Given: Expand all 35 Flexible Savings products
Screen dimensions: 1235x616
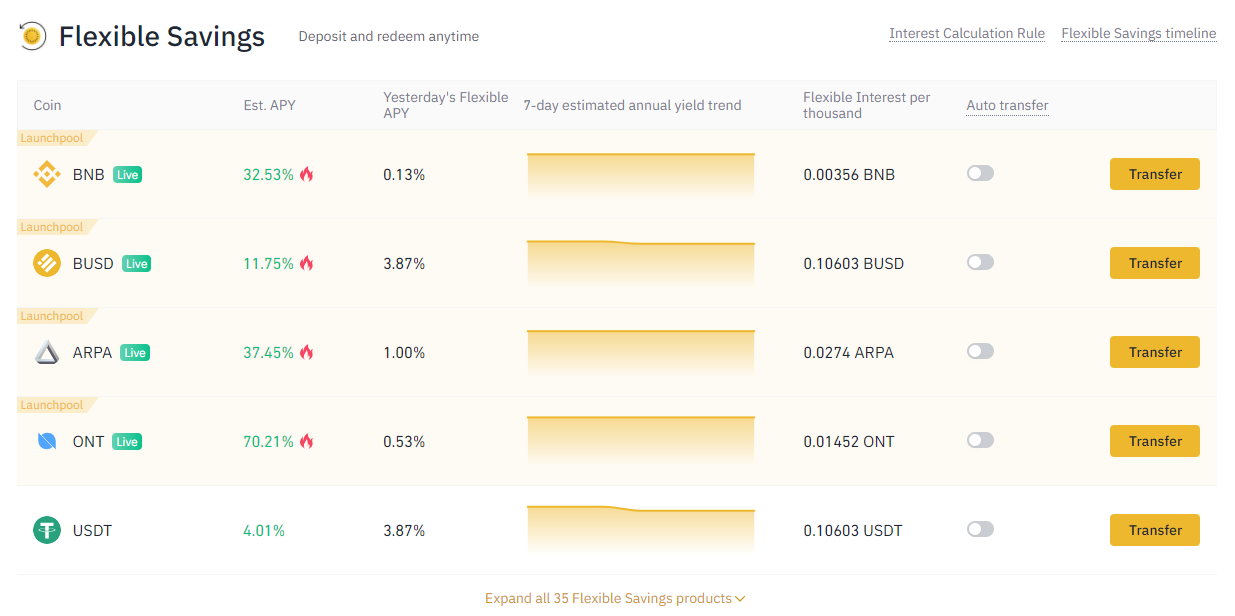Looking at the screenshot, I should (615, 598).
